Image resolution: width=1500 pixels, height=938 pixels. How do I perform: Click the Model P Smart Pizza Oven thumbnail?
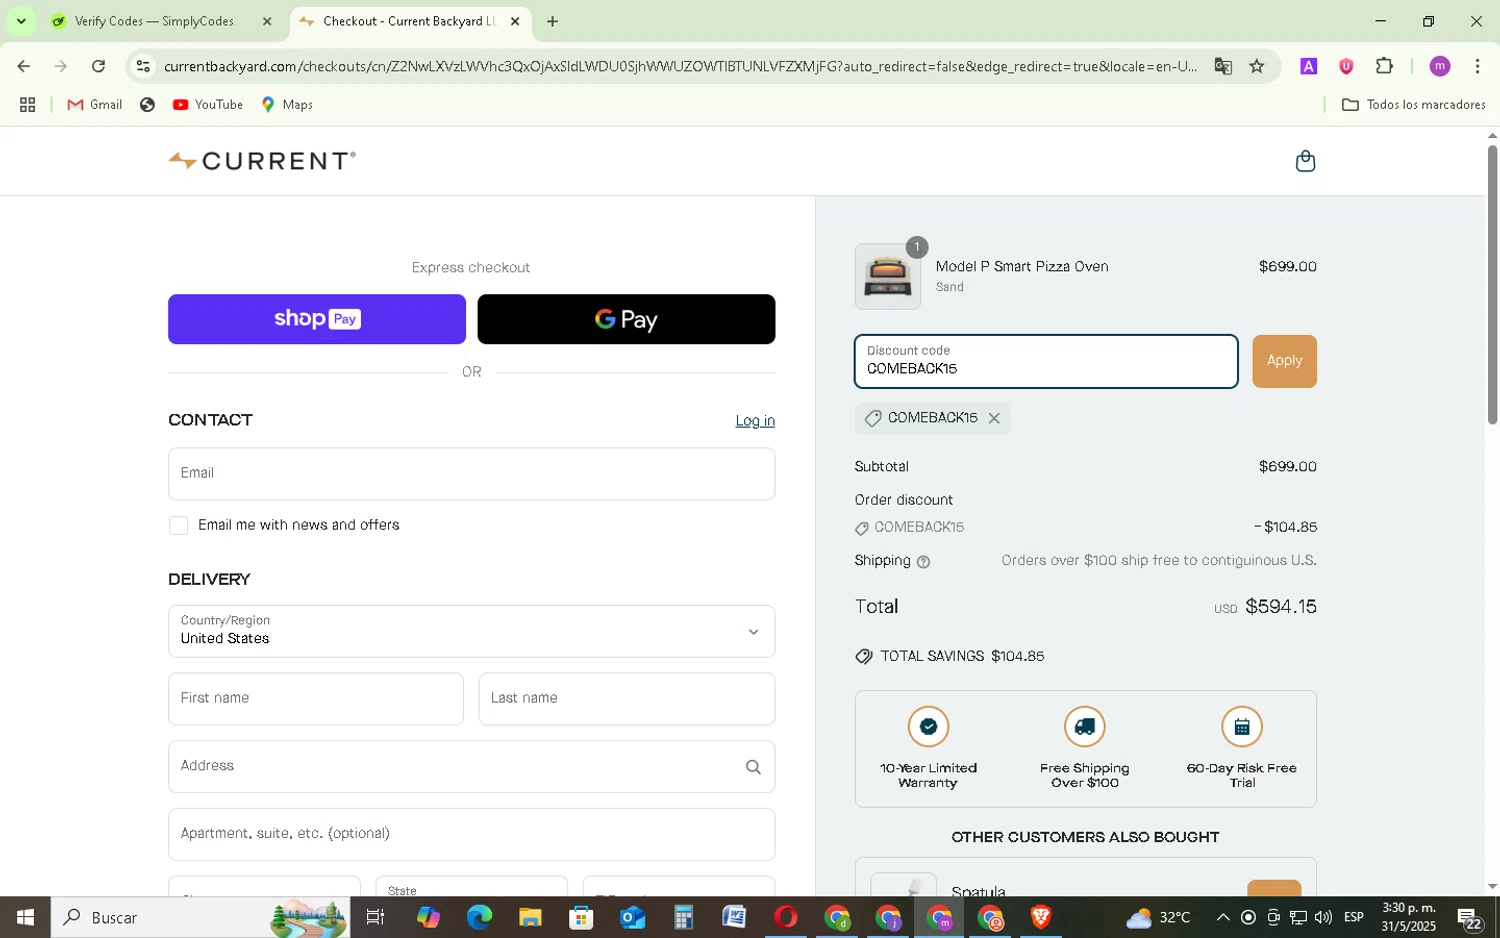(887, 277)
